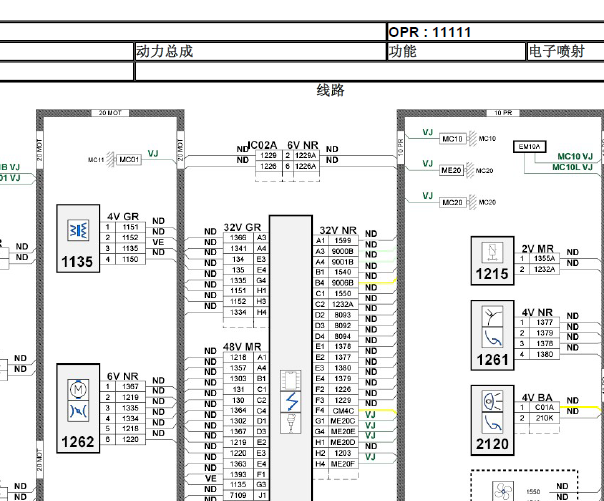Click the component number 1135
This screenshot has height=501, width=604.
(77, 262)
